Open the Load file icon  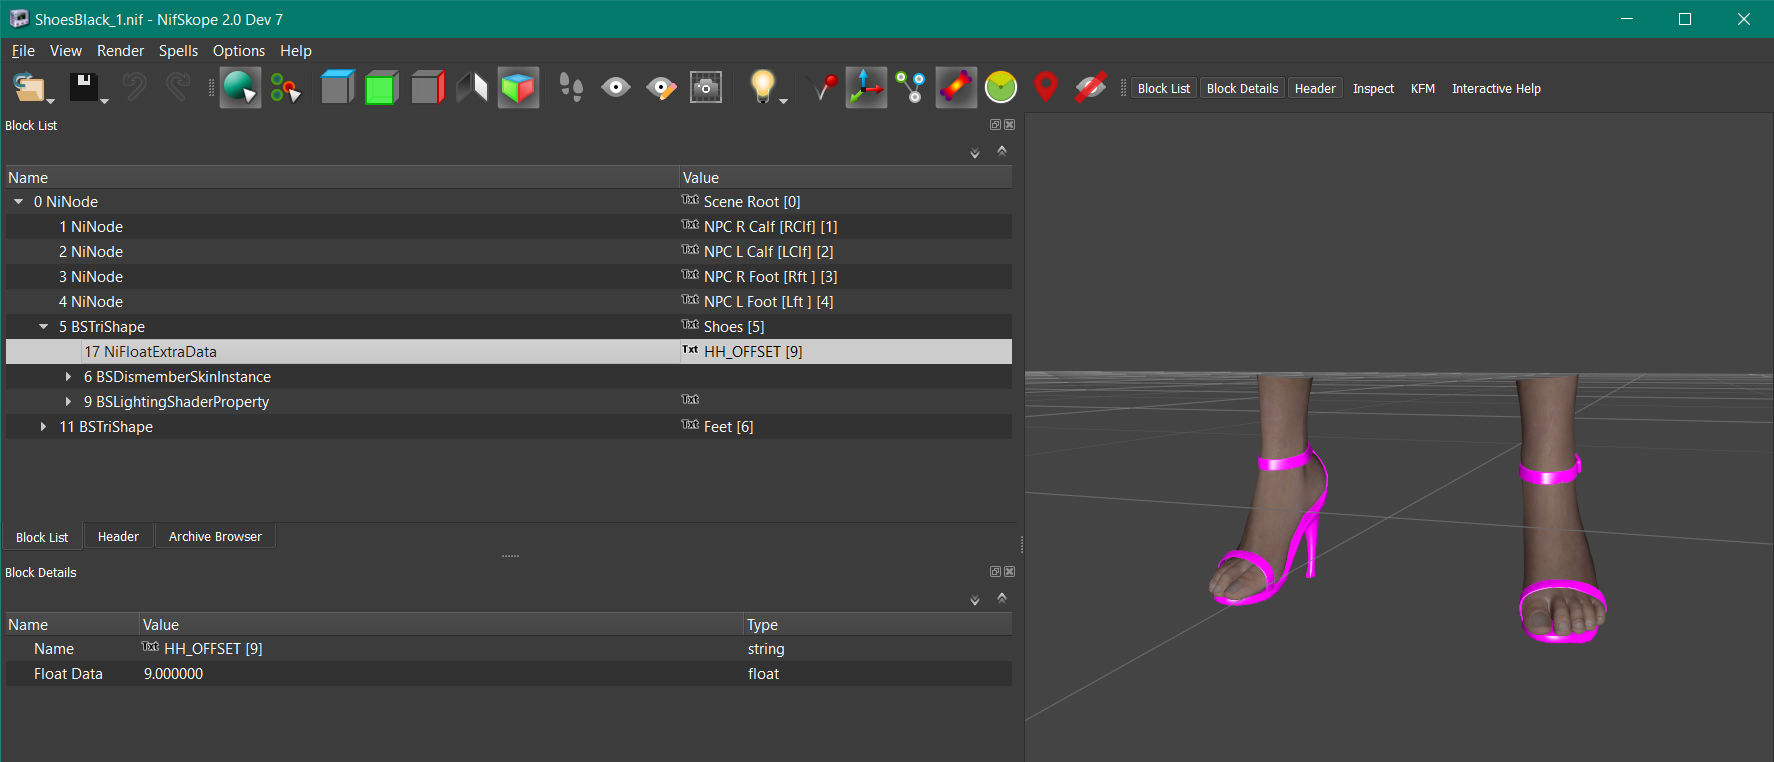coord(28,88)
